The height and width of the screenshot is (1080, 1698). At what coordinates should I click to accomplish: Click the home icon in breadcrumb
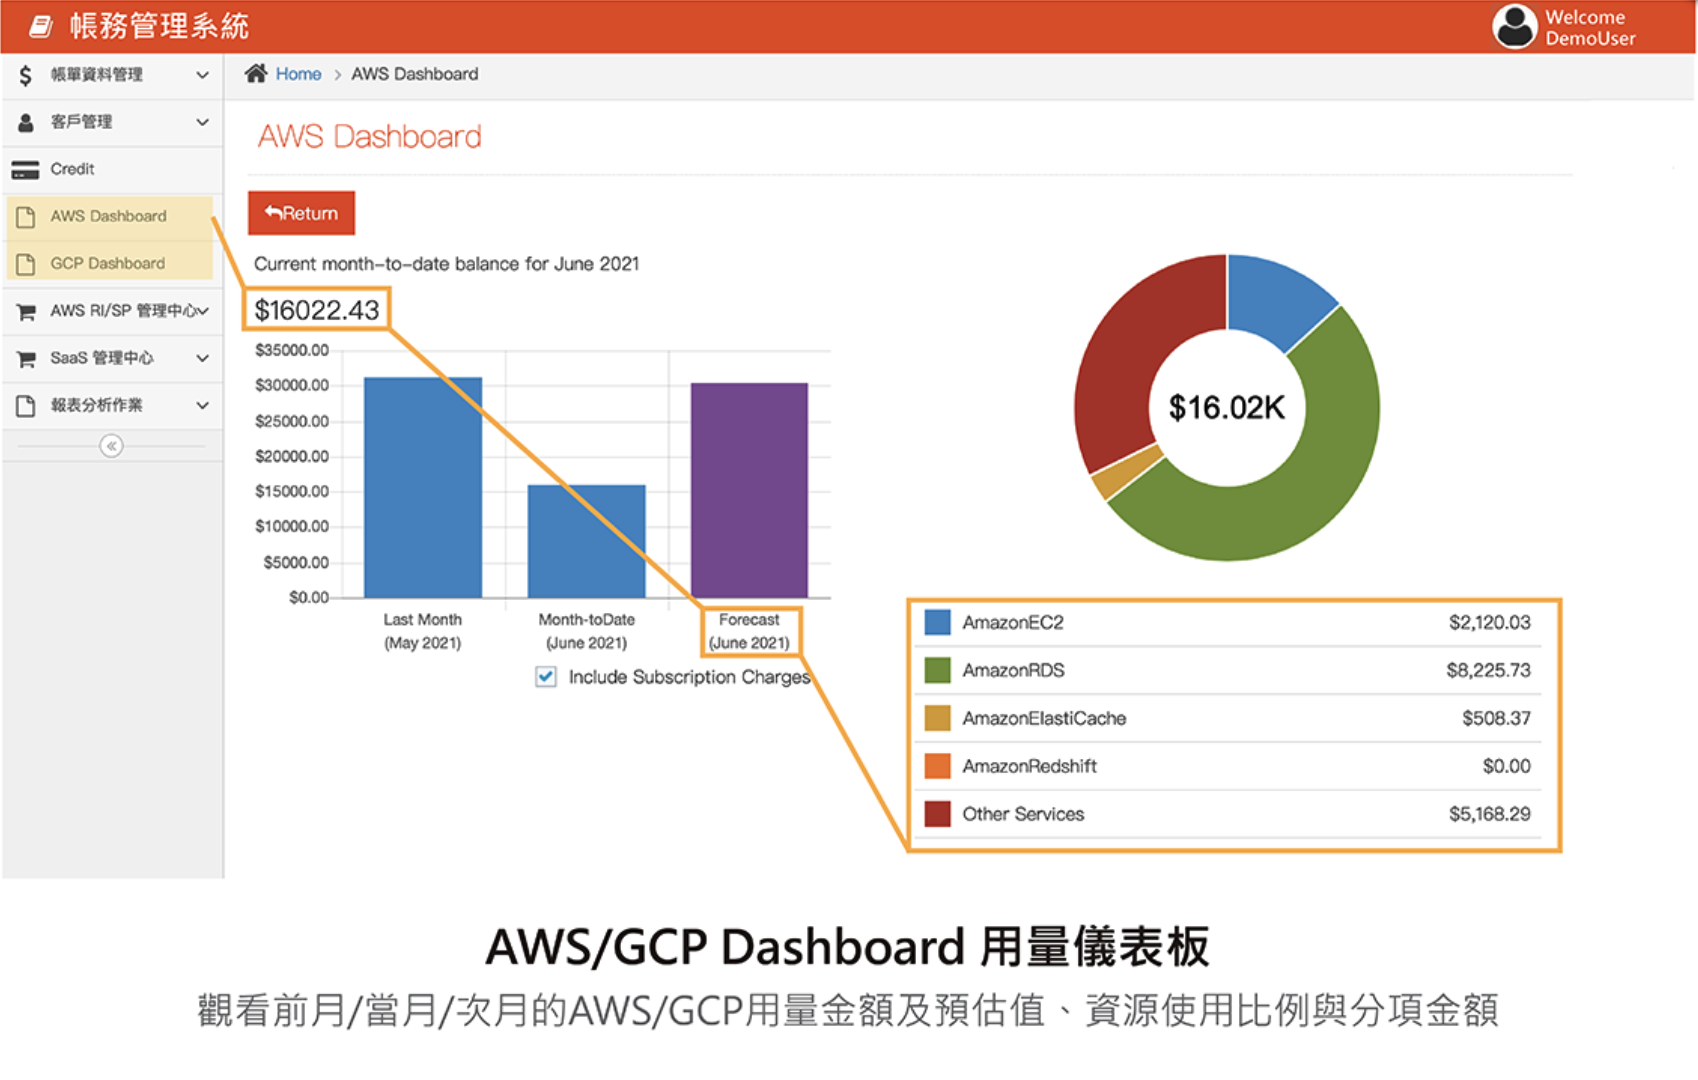256,73
